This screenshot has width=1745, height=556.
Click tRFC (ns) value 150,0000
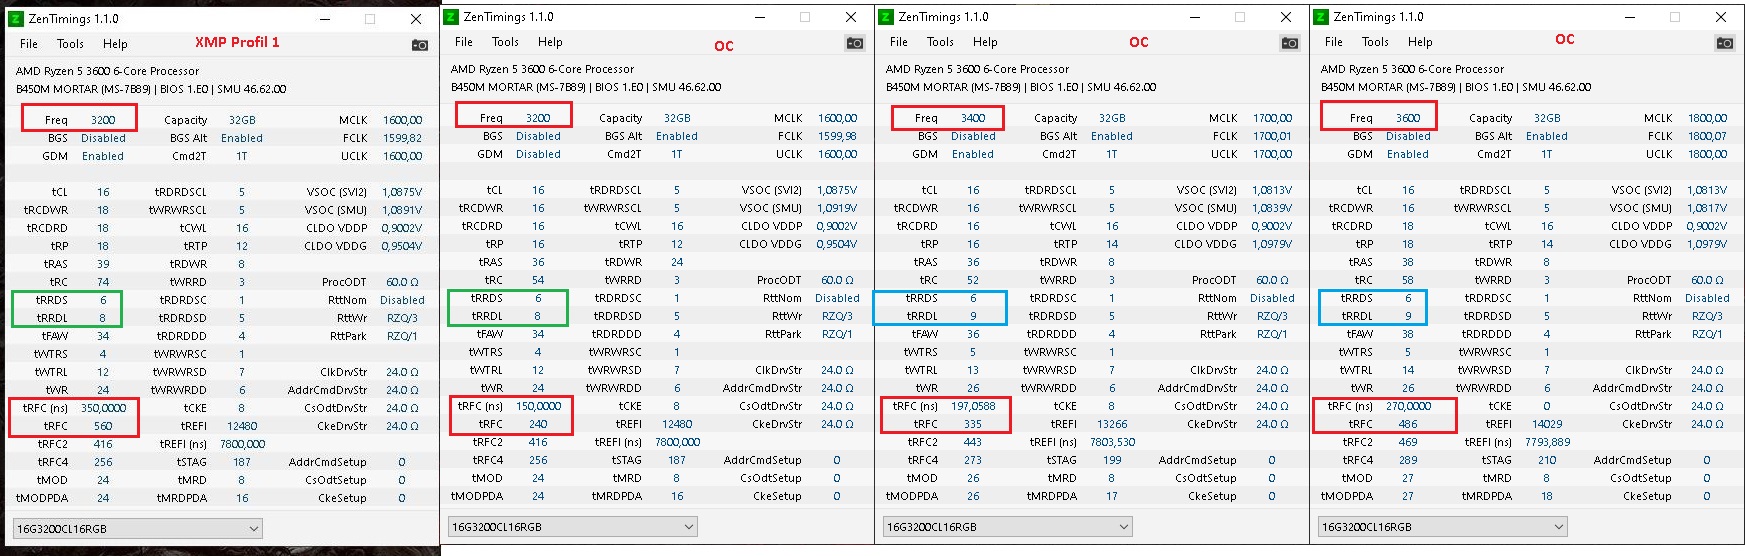pos(538,406)
